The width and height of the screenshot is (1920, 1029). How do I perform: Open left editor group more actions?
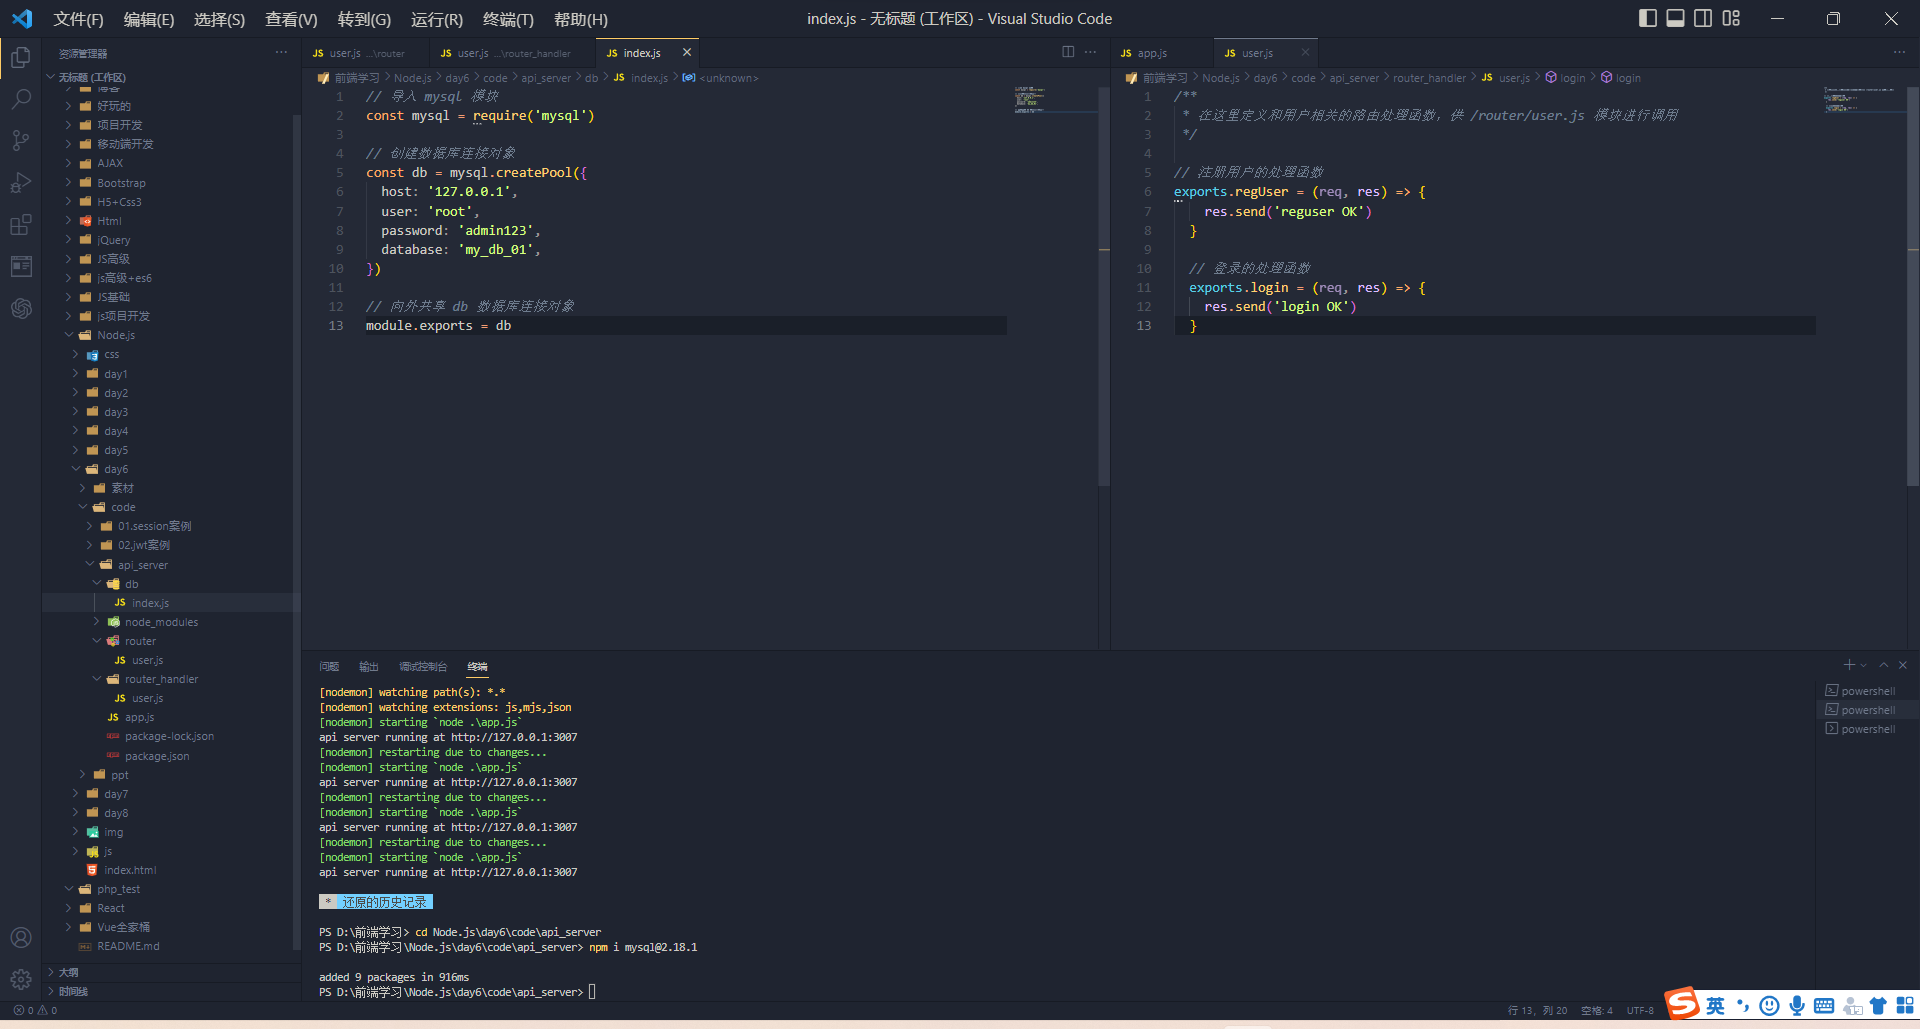point(1090,52)
